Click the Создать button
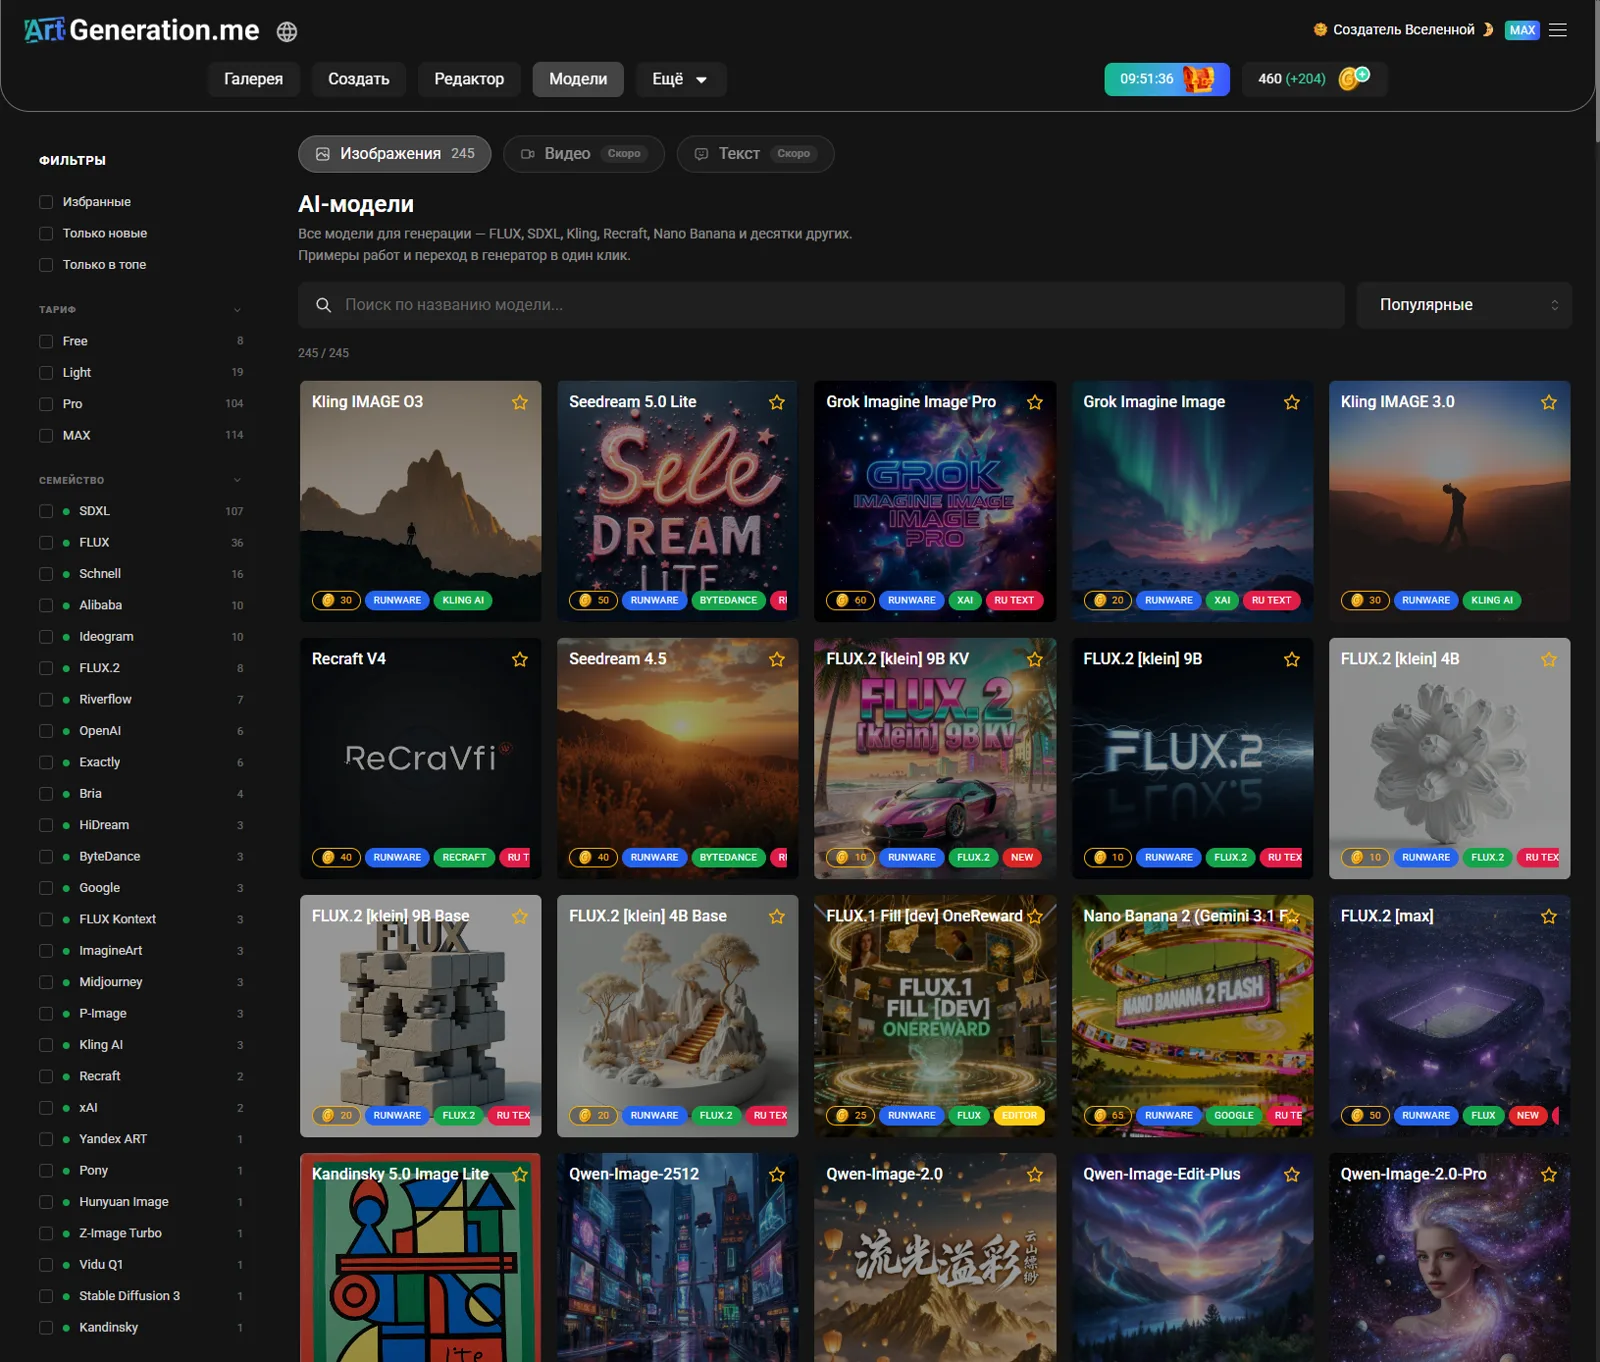 [359, 79]
